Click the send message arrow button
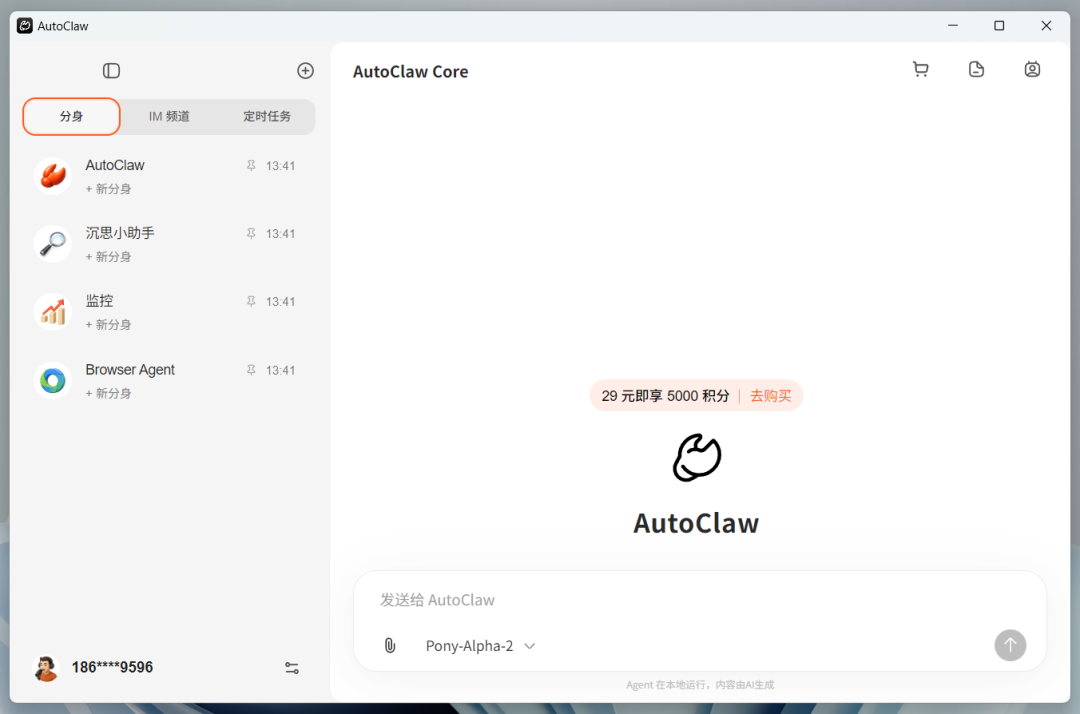Image resolution: width=1080 pixels, height=714 pixels. (x=1010, y=645)
